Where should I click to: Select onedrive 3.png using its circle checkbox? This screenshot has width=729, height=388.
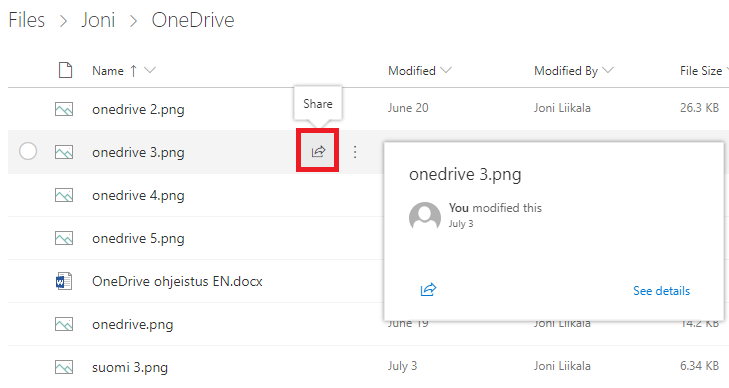coord(28,151)
